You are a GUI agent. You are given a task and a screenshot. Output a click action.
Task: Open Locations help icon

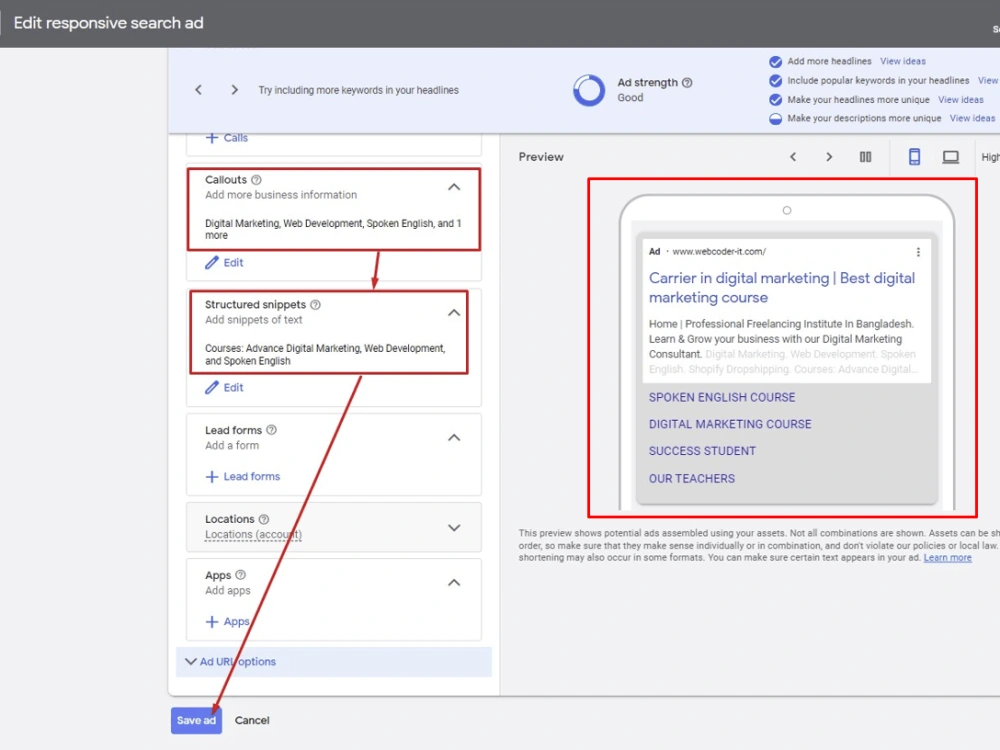264,519
